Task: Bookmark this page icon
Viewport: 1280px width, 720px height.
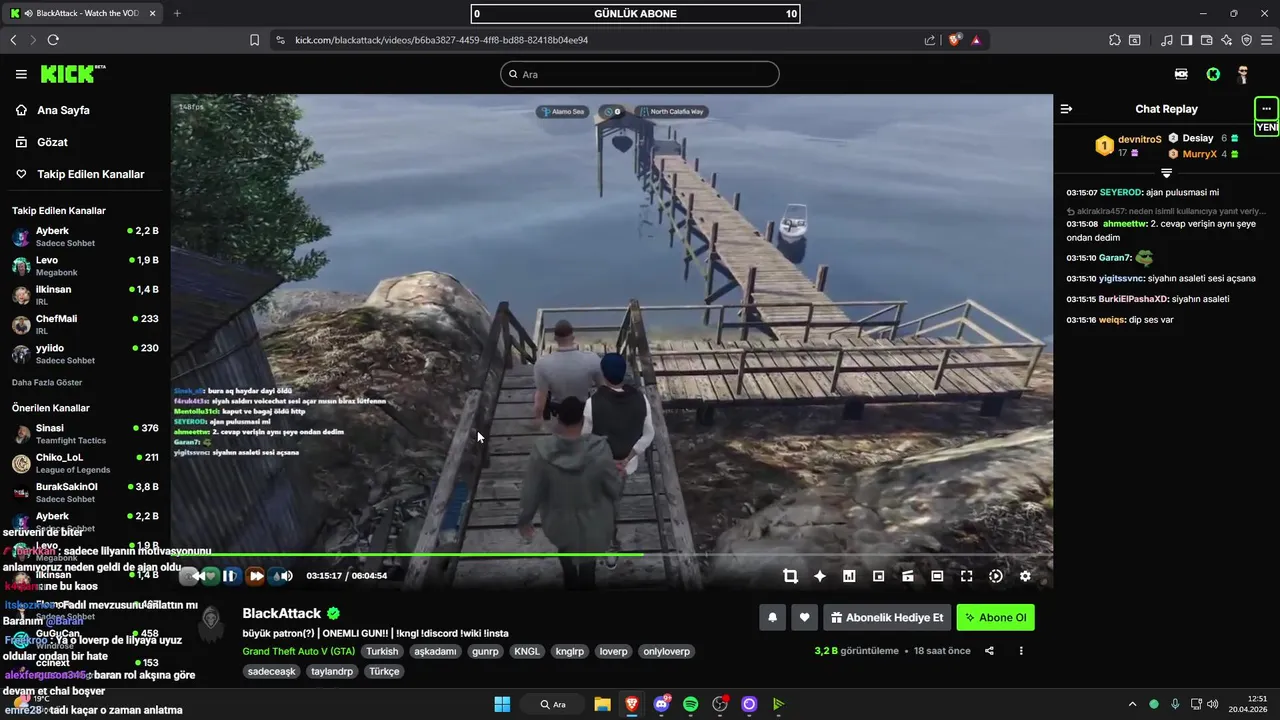Action: click(x=254, y=40)
